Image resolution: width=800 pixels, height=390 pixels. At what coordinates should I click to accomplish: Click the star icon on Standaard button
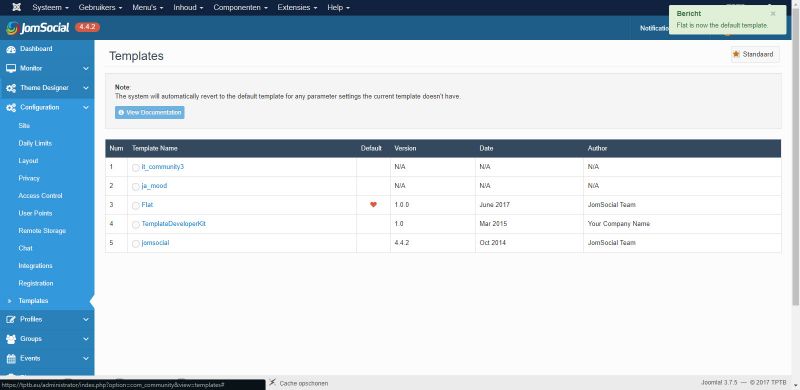click(736, 54)
